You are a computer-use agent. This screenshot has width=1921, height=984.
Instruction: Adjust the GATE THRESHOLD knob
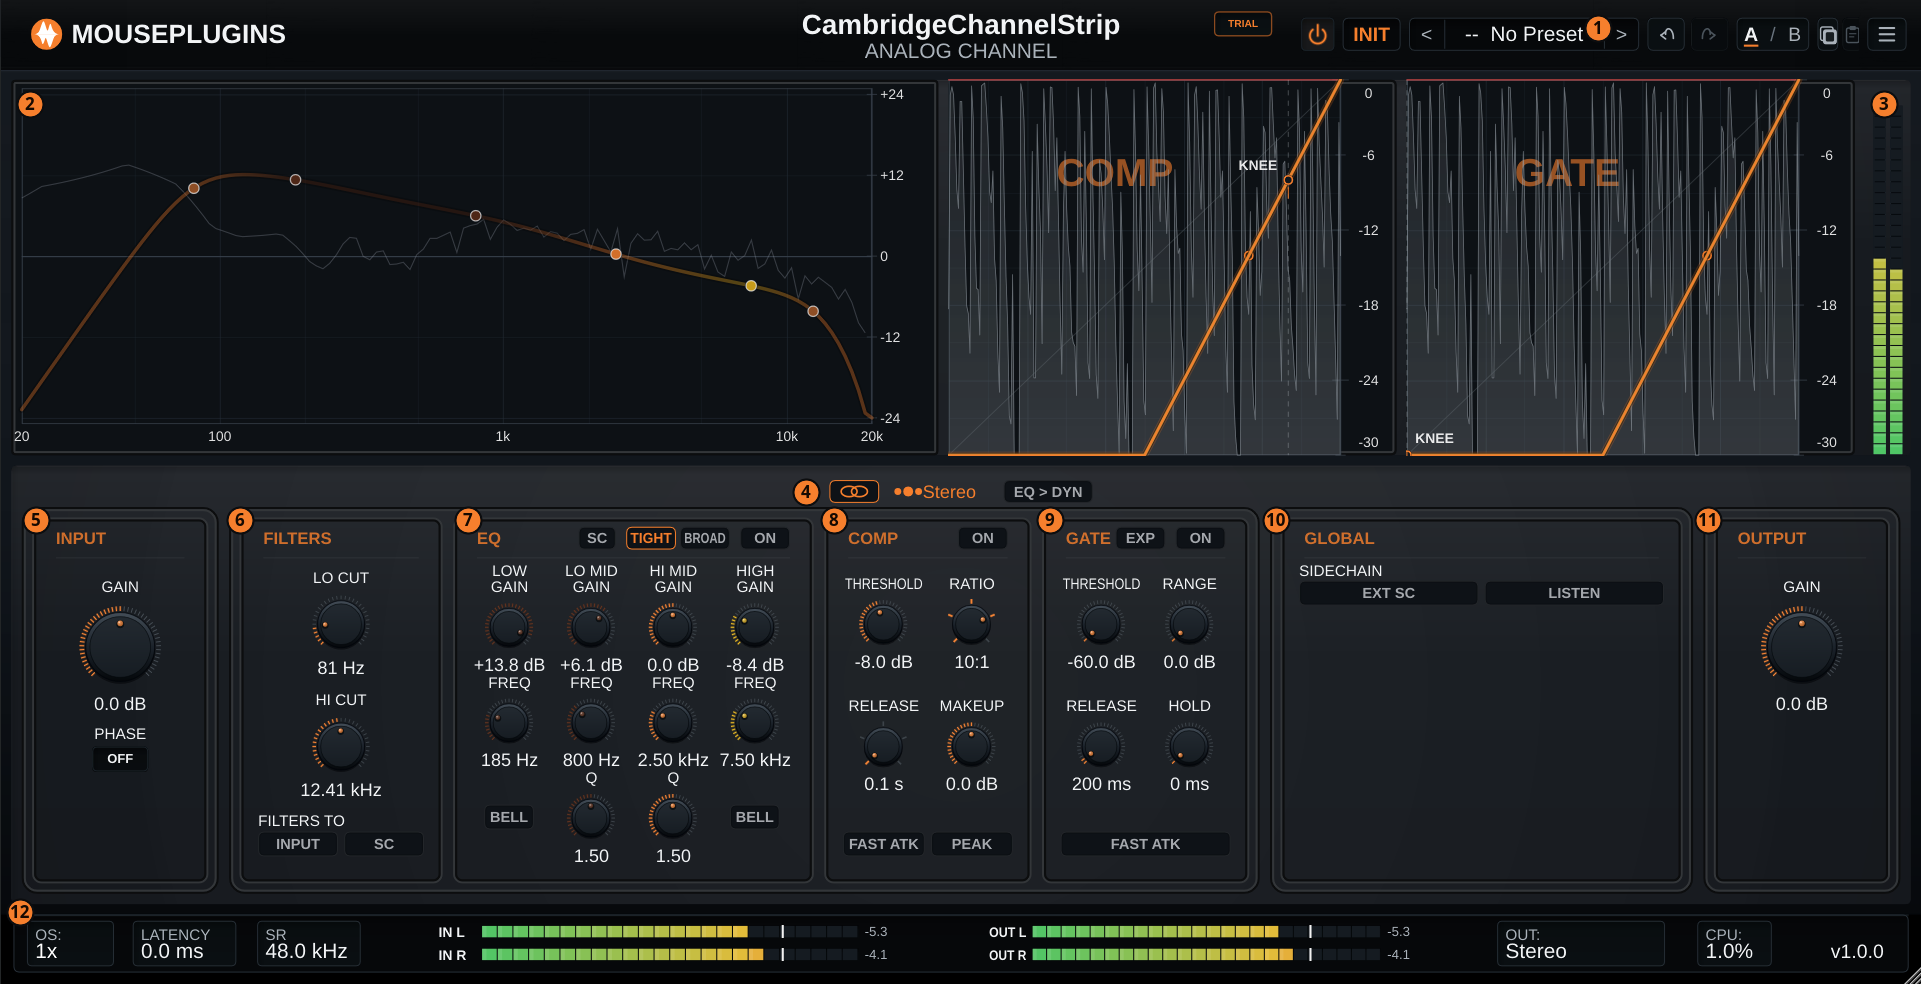[x=1101, y=625]
